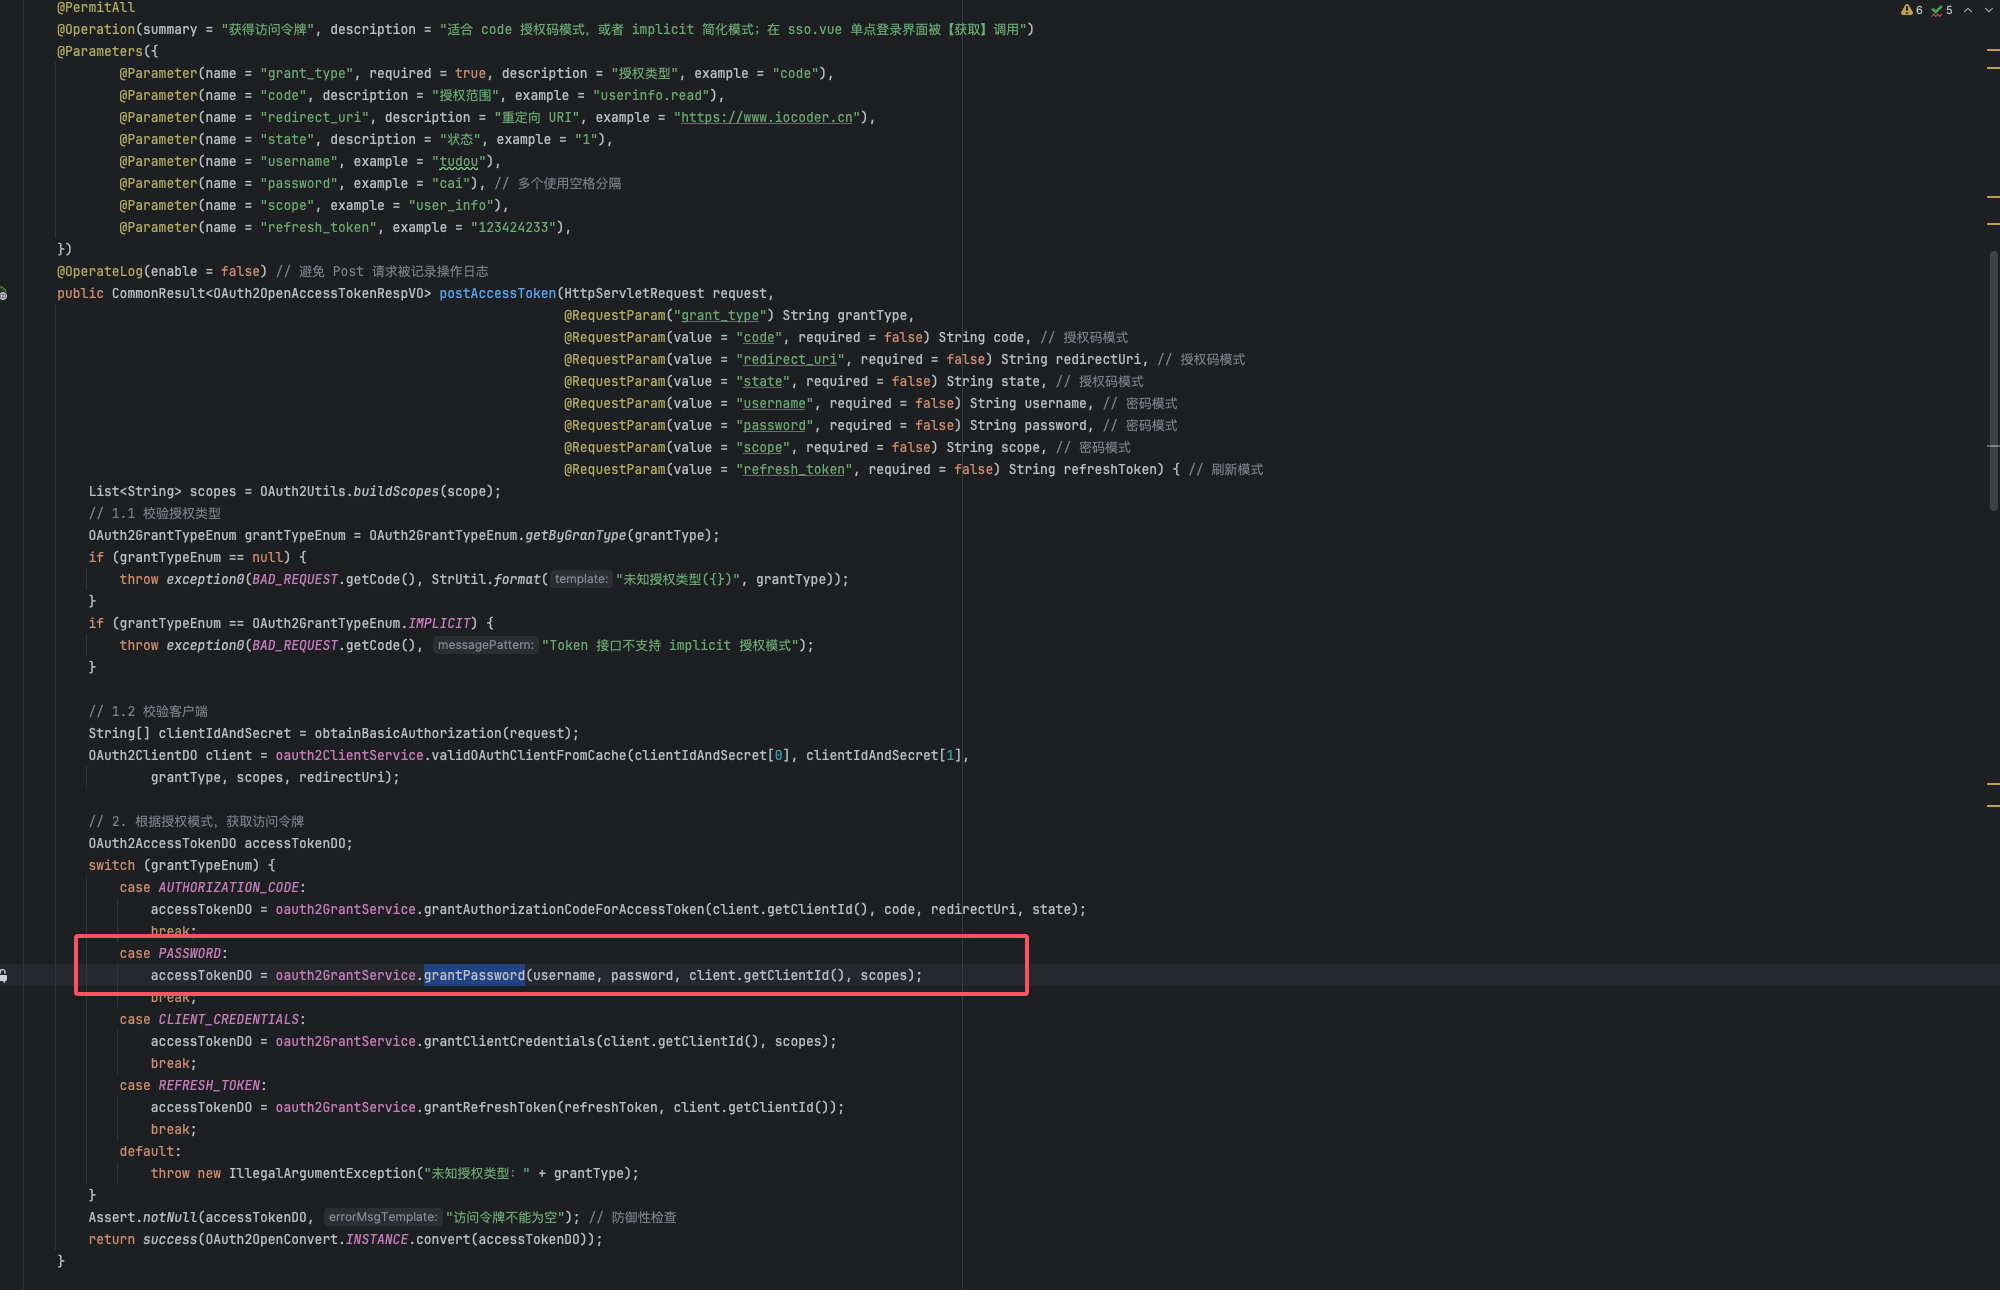Click the IllegalArgumentException class name
The height and width of the screenshot is (1290, 2000).
[322, 1174]
